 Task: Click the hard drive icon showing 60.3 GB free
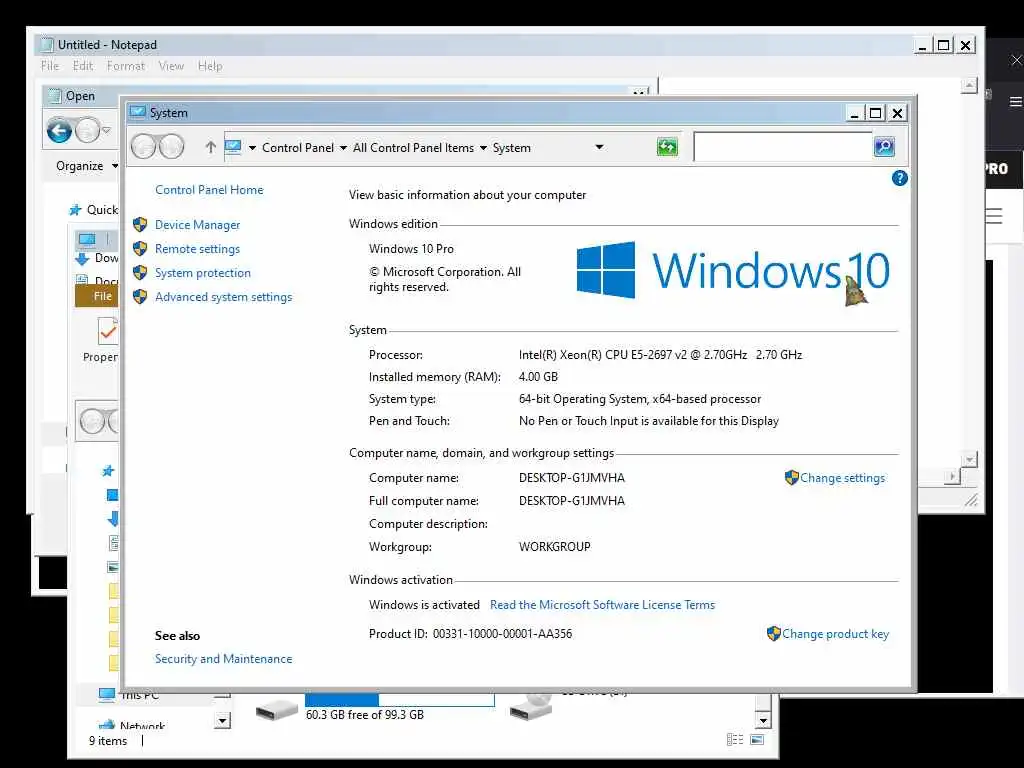pyautogui.click(x=276, y=709)
